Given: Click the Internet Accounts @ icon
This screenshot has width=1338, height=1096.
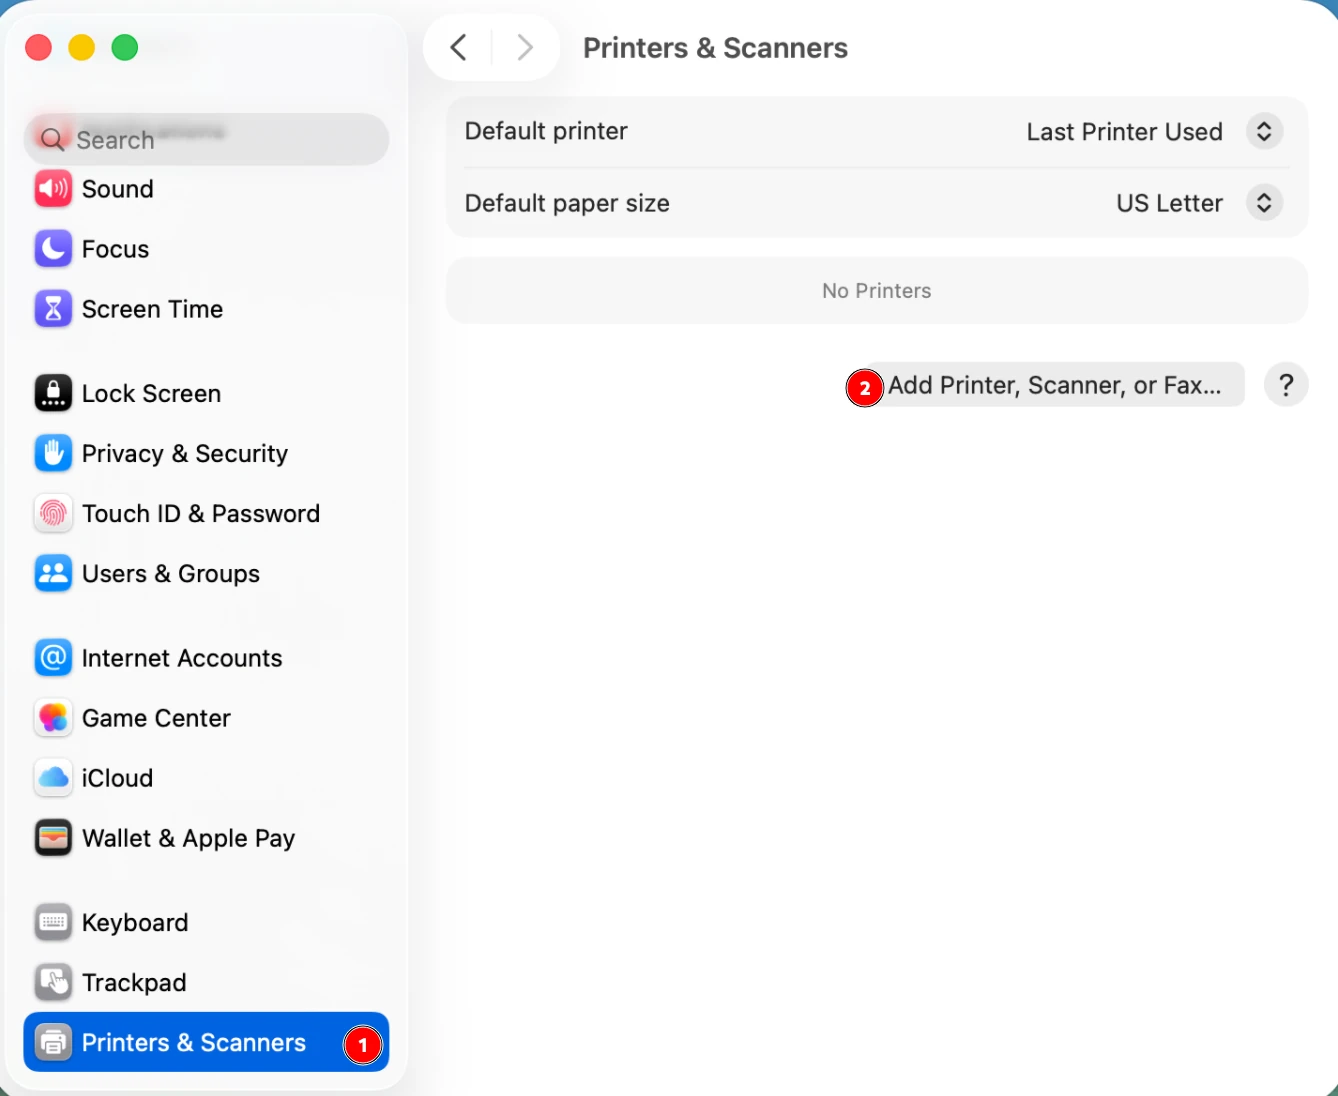Looking at the screenshot, I should (x=53, y=658).
